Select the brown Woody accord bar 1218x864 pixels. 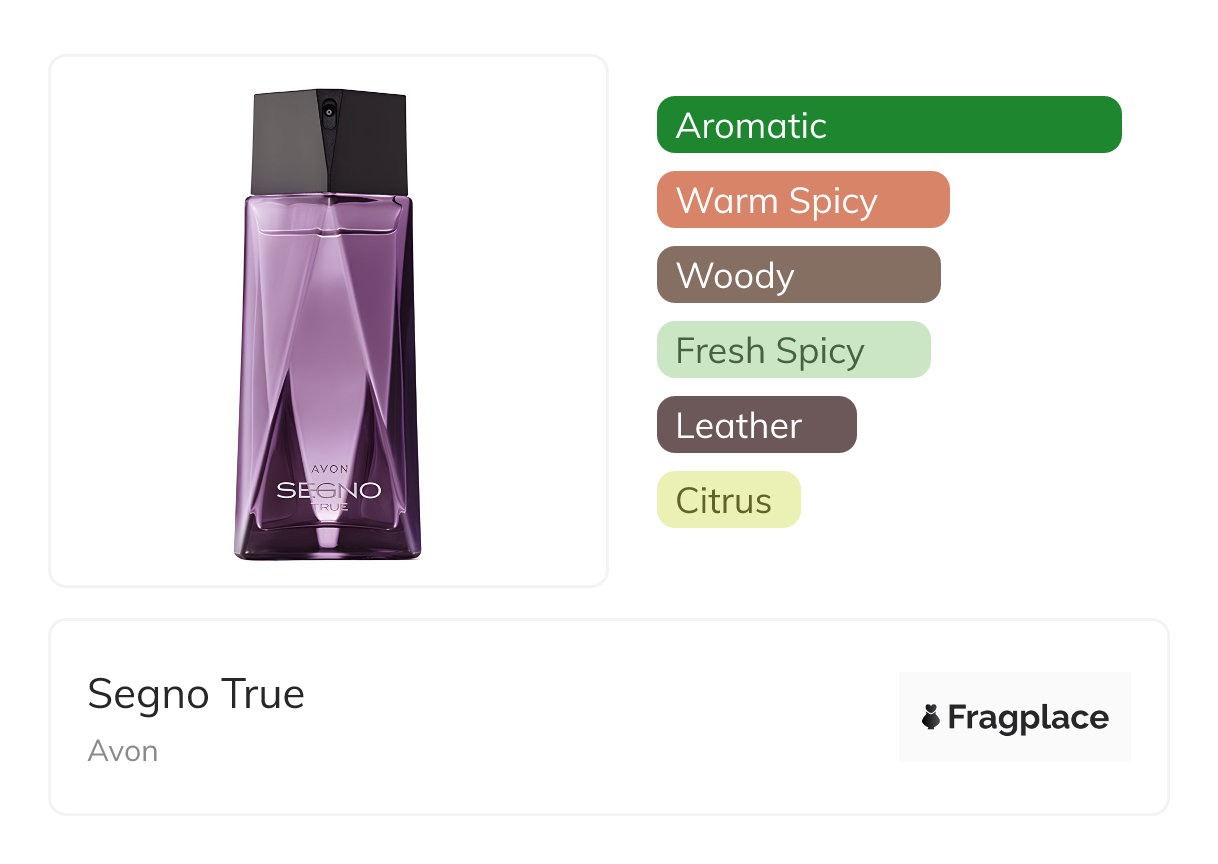798,275
